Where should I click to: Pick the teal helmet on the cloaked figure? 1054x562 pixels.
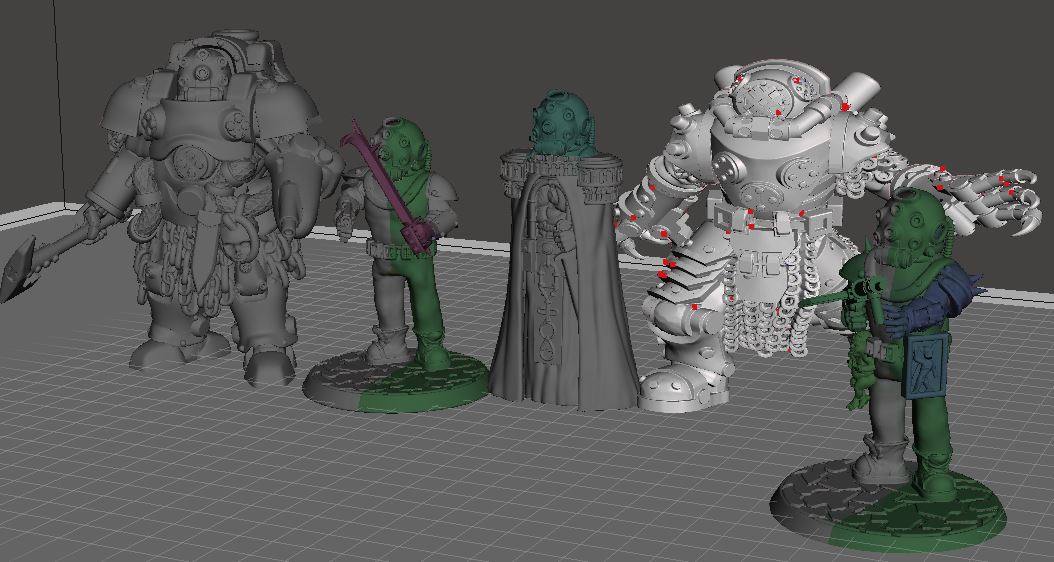(x=562, y=124)
